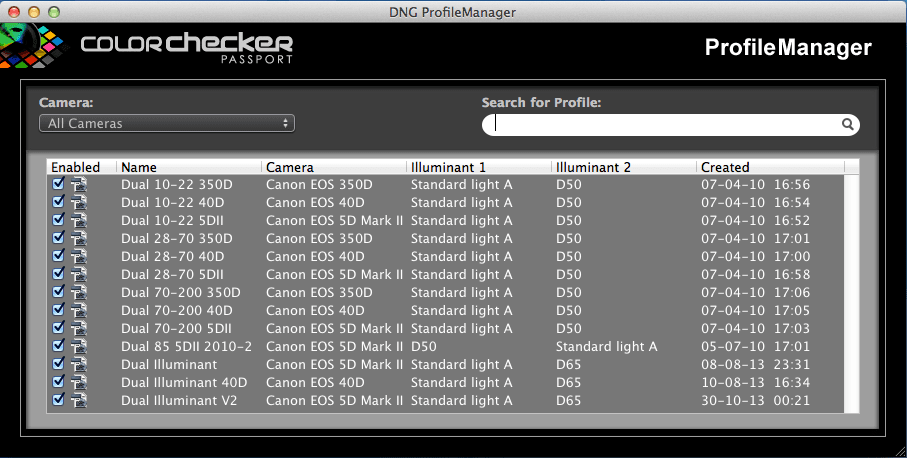
Task: Click the Search for Profile text field
Action: (665, 125)
